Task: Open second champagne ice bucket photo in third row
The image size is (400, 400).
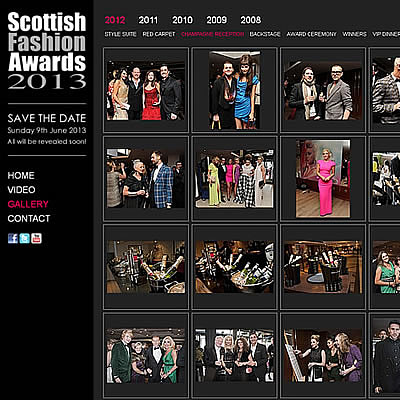Action: (234, 267)
